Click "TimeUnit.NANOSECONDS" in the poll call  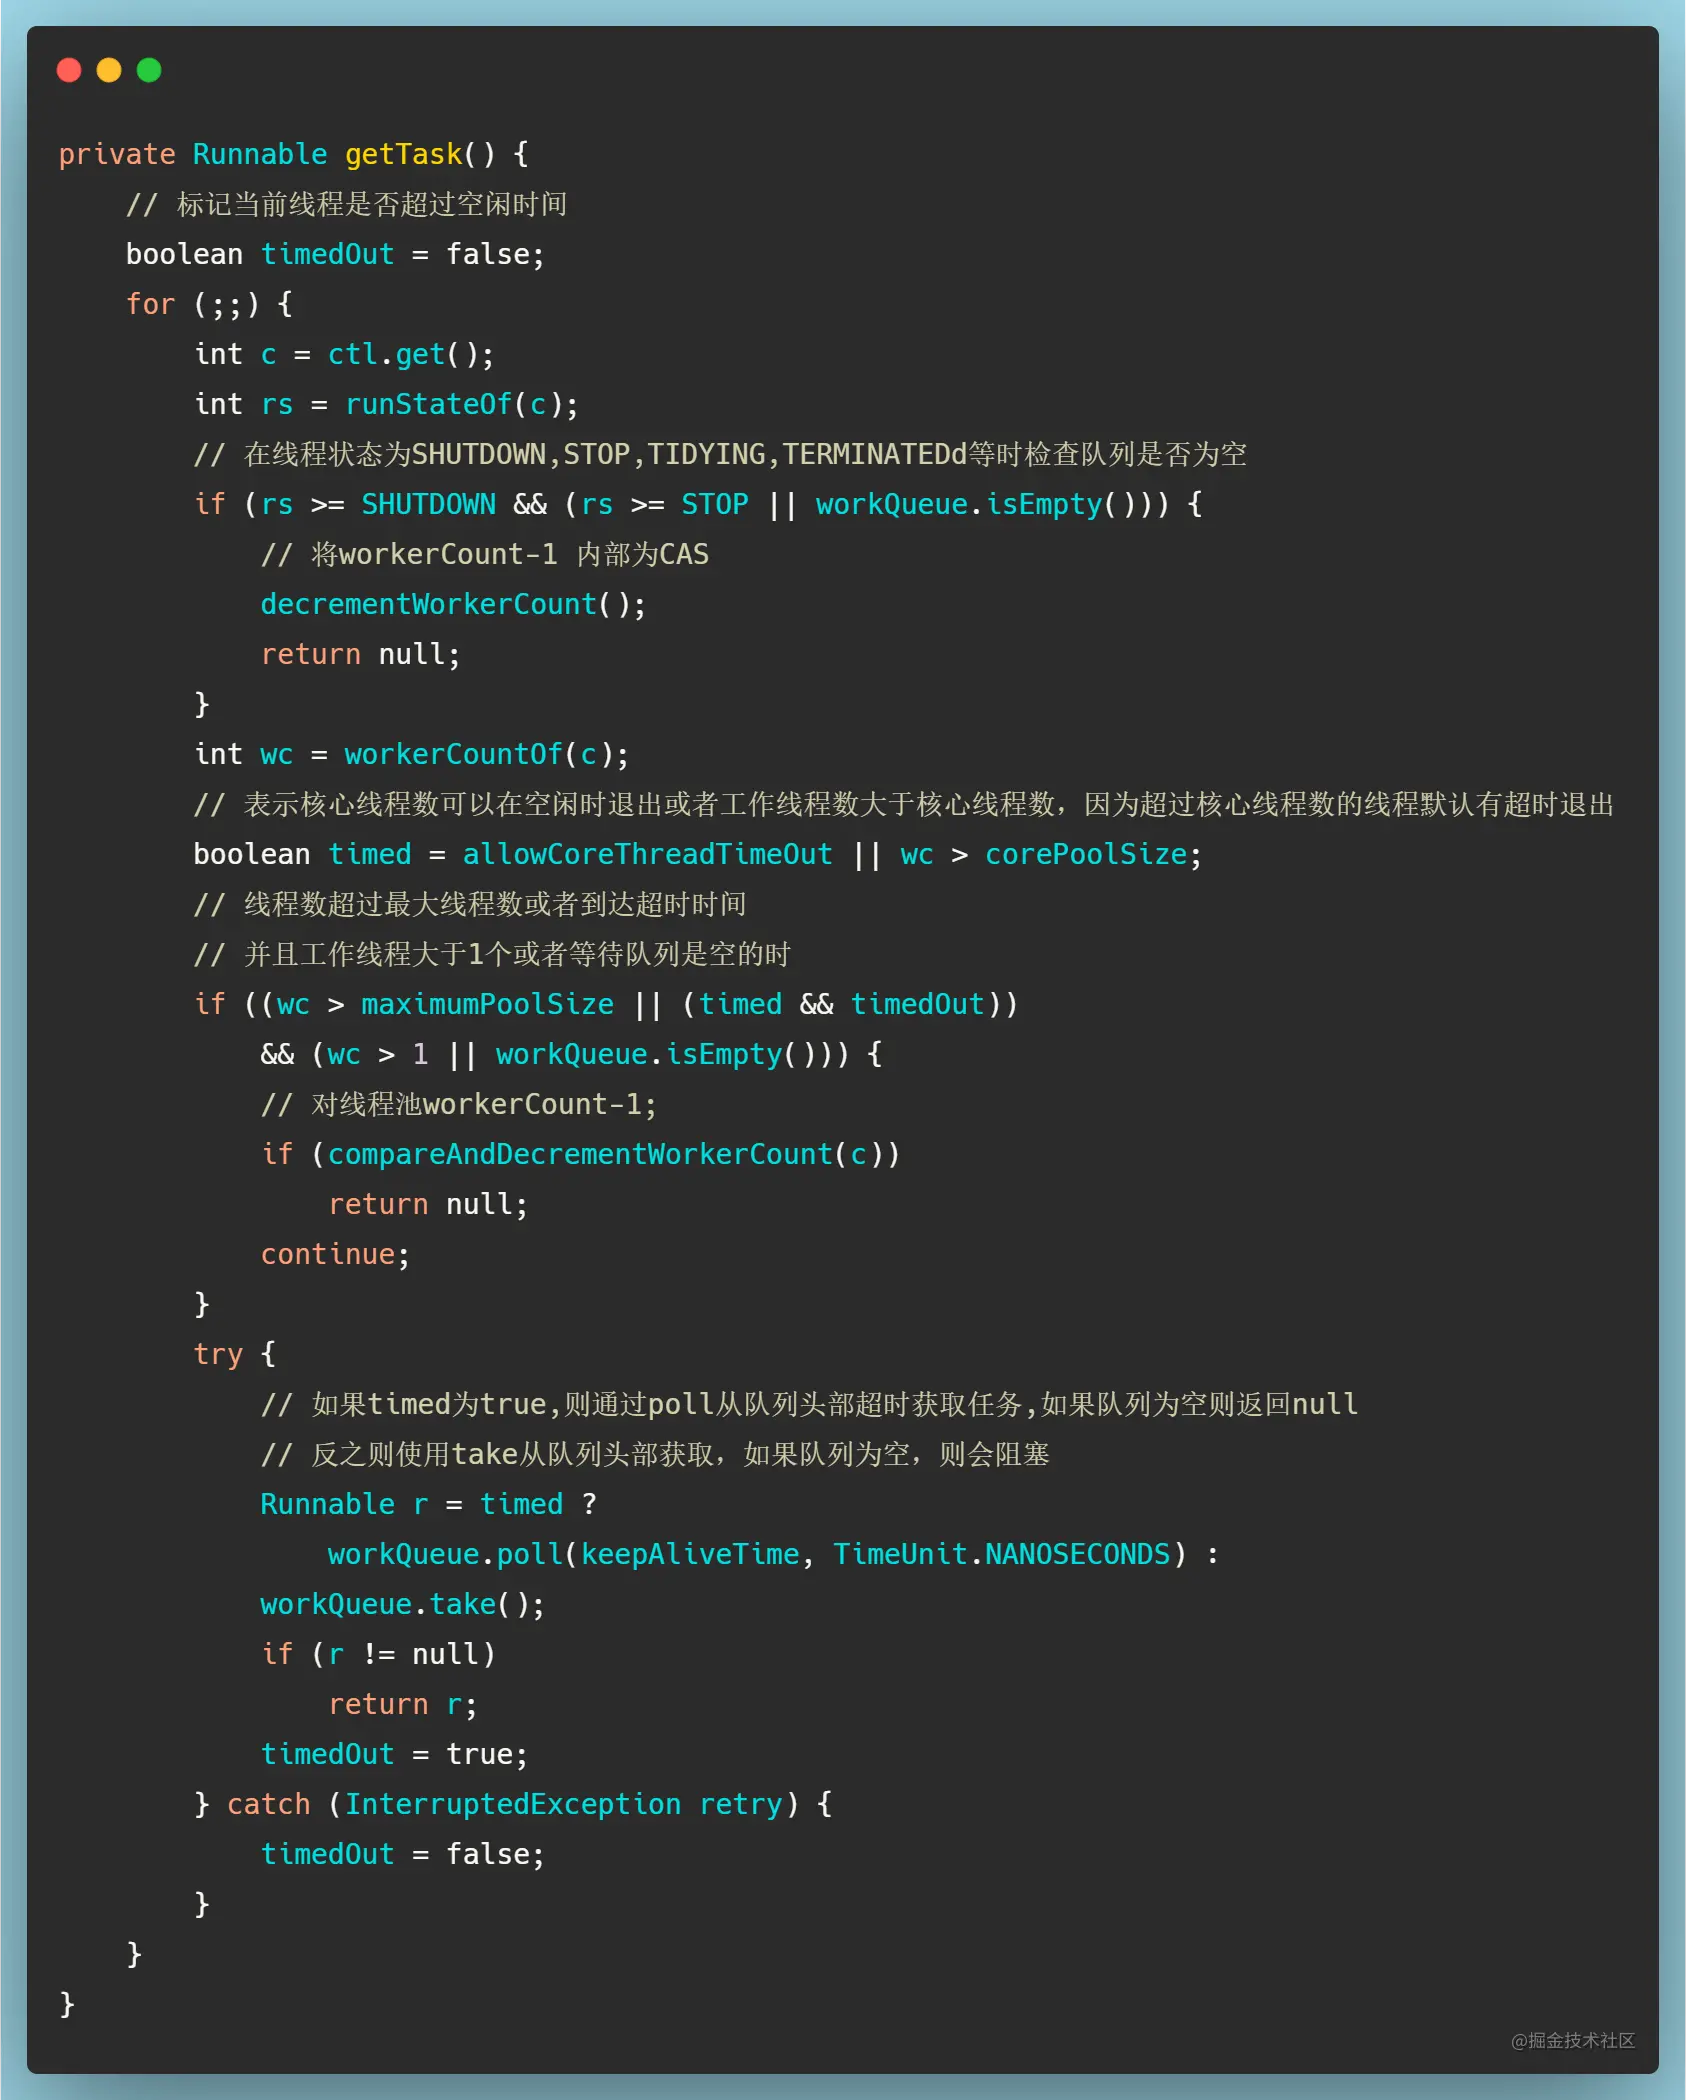click(1001, 1554)
